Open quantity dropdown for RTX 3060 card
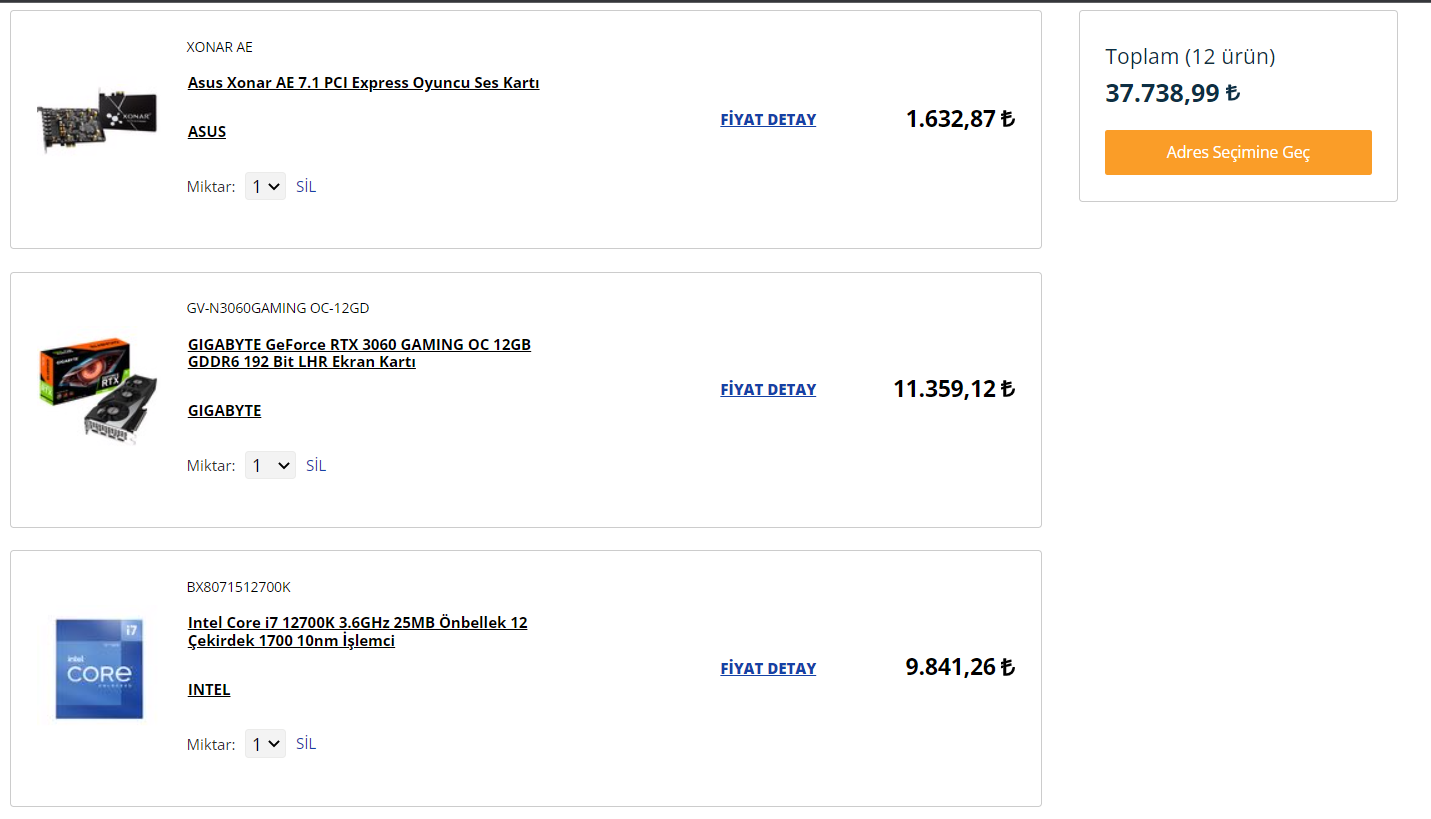This screenshot has height=819, width=1431. point(270,466)
